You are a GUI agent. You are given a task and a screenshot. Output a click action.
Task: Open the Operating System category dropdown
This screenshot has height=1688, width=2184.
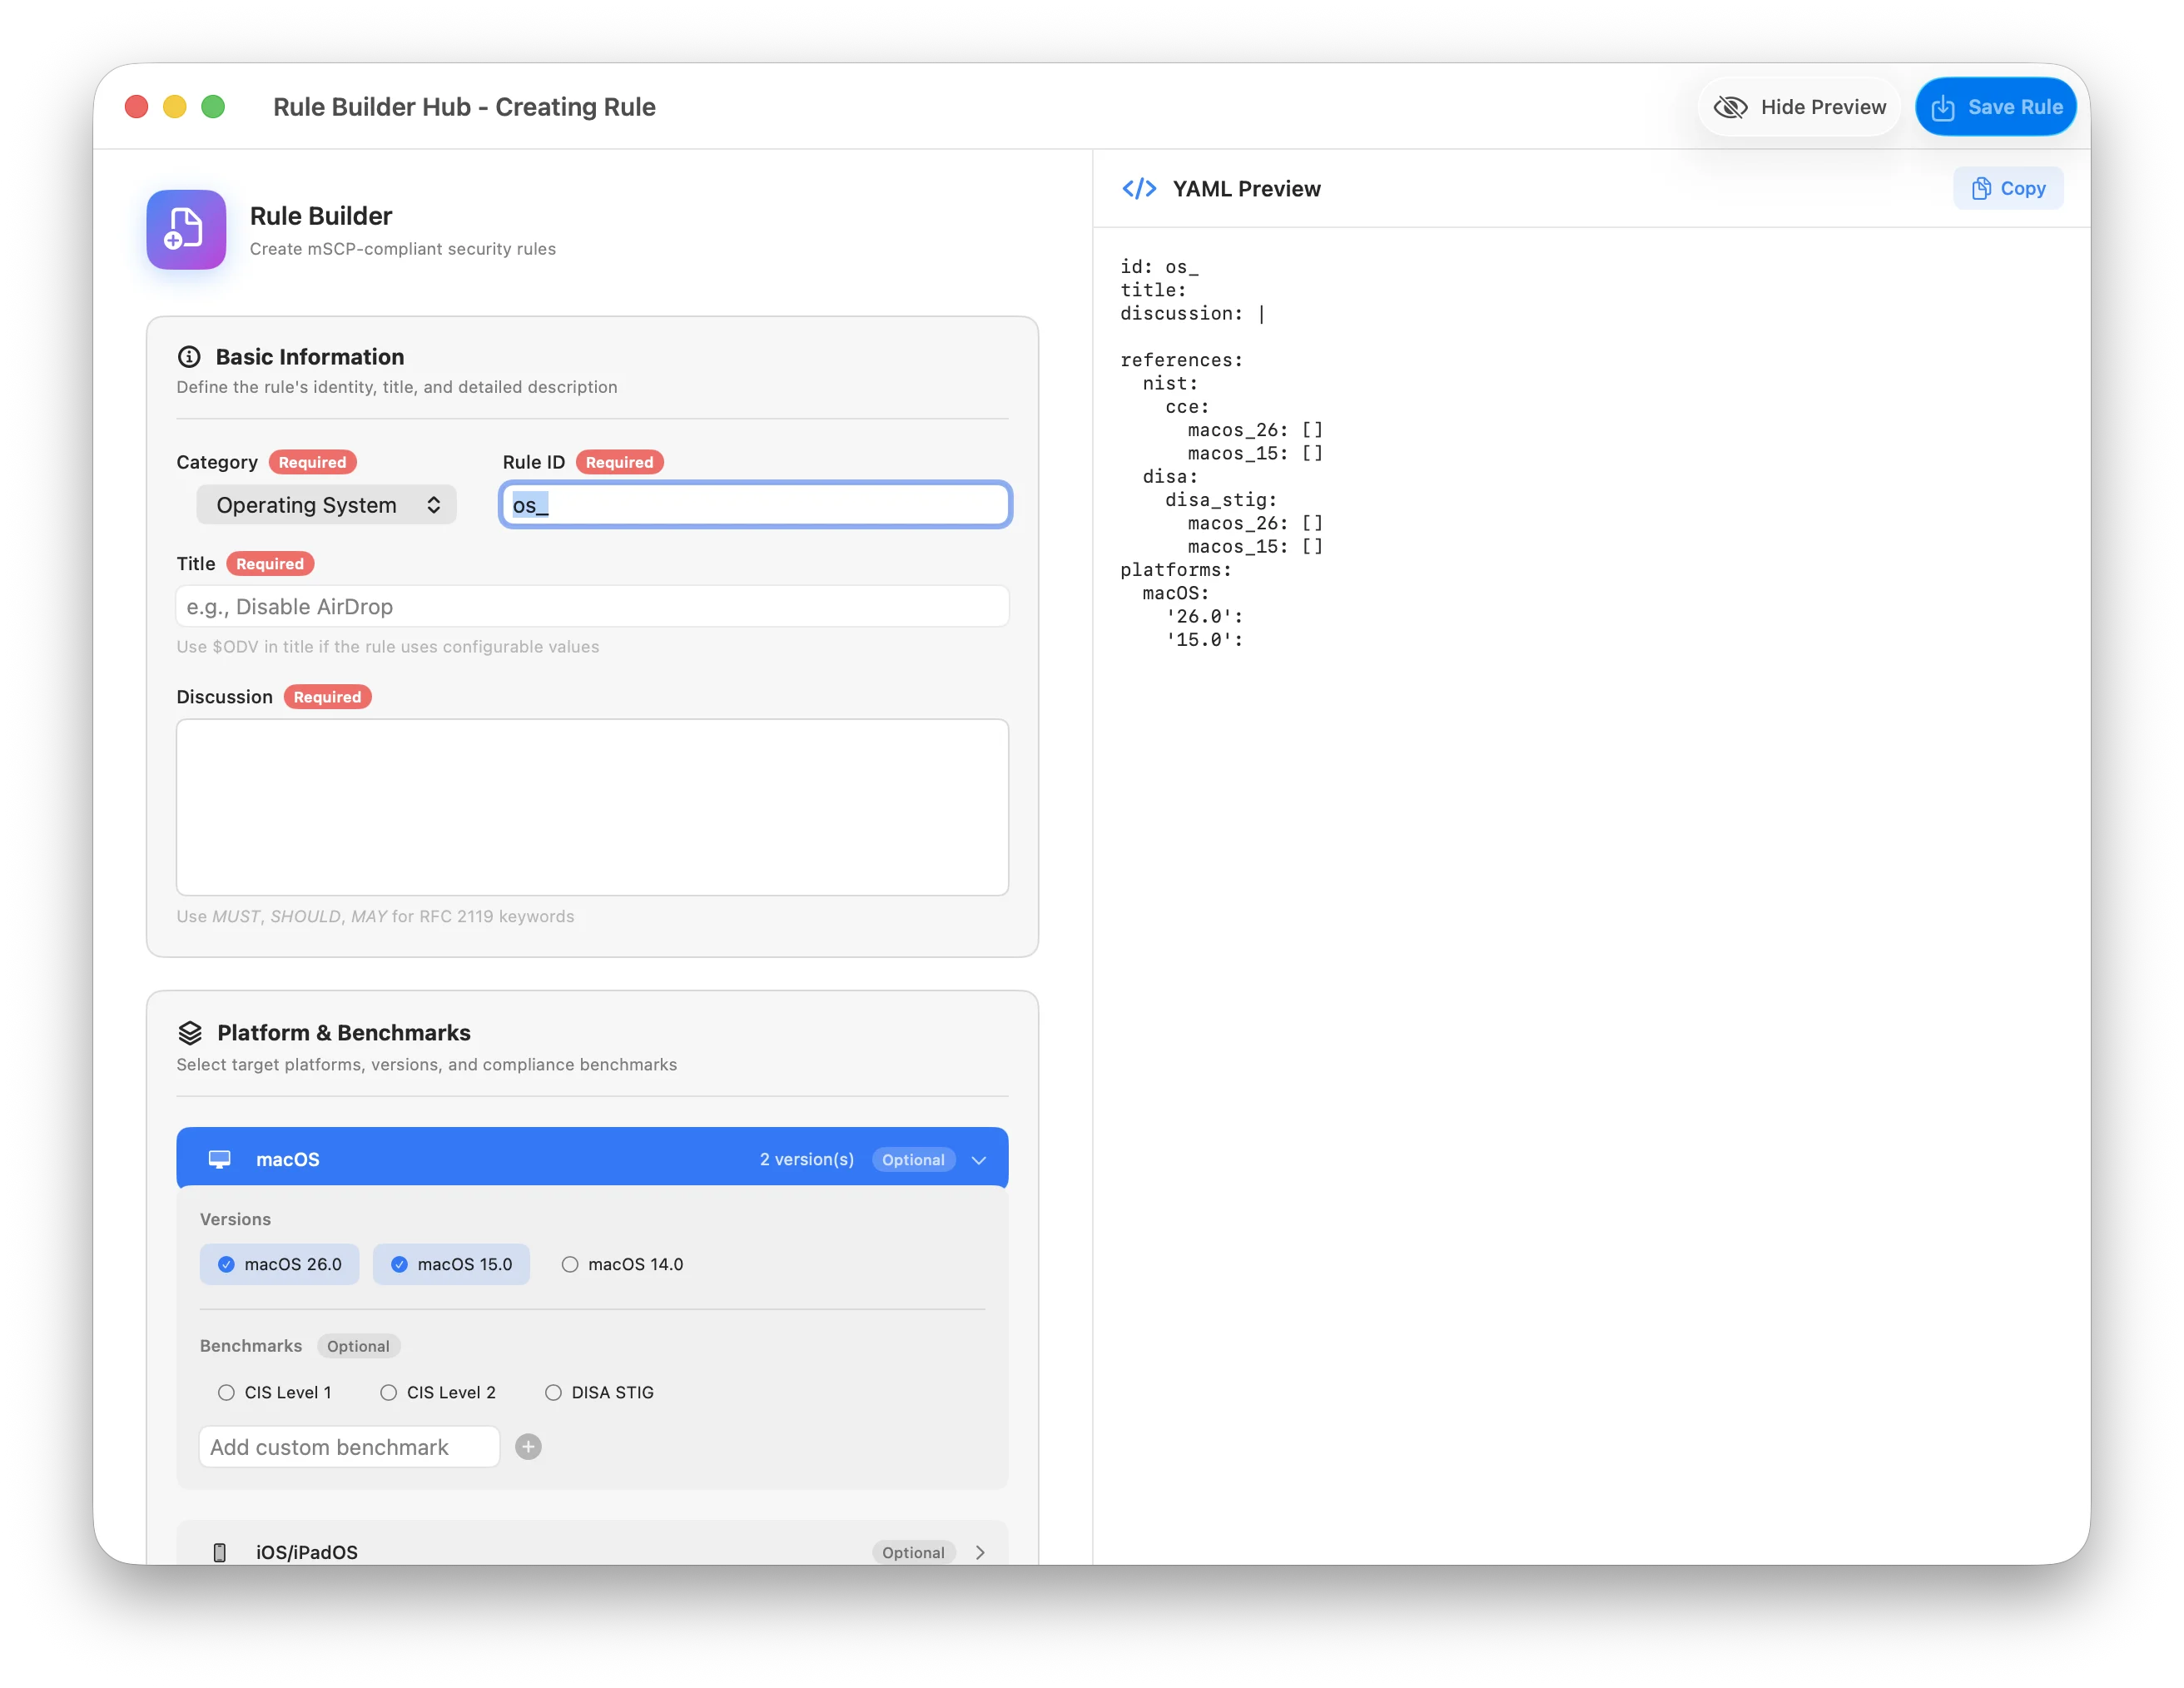[326, 505]
